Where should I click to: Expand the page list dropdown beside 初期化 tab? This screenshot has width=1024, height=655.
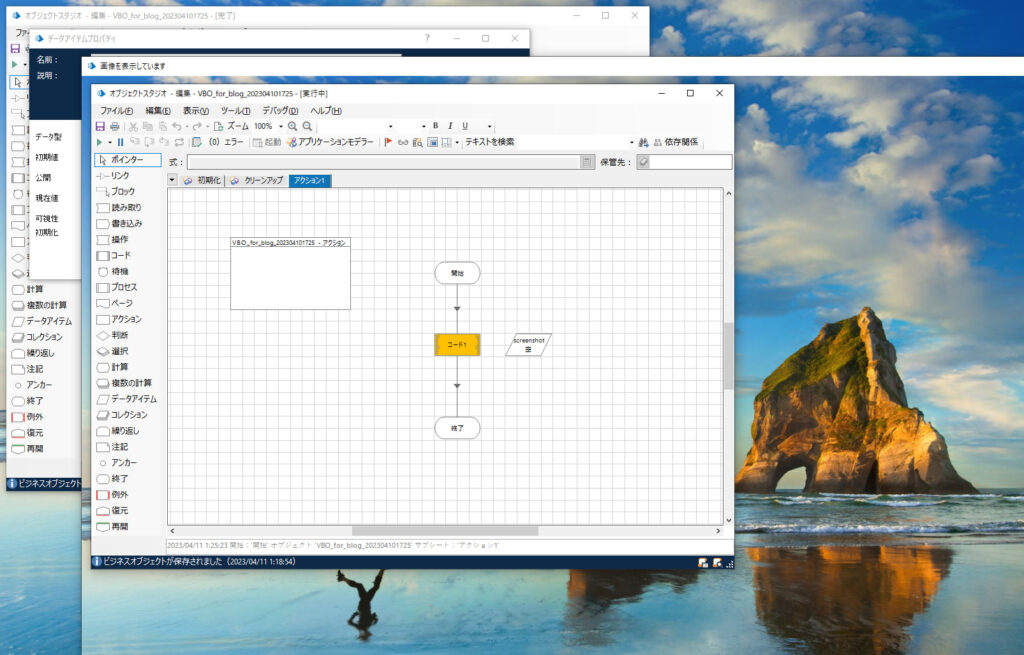coord(172,181)
